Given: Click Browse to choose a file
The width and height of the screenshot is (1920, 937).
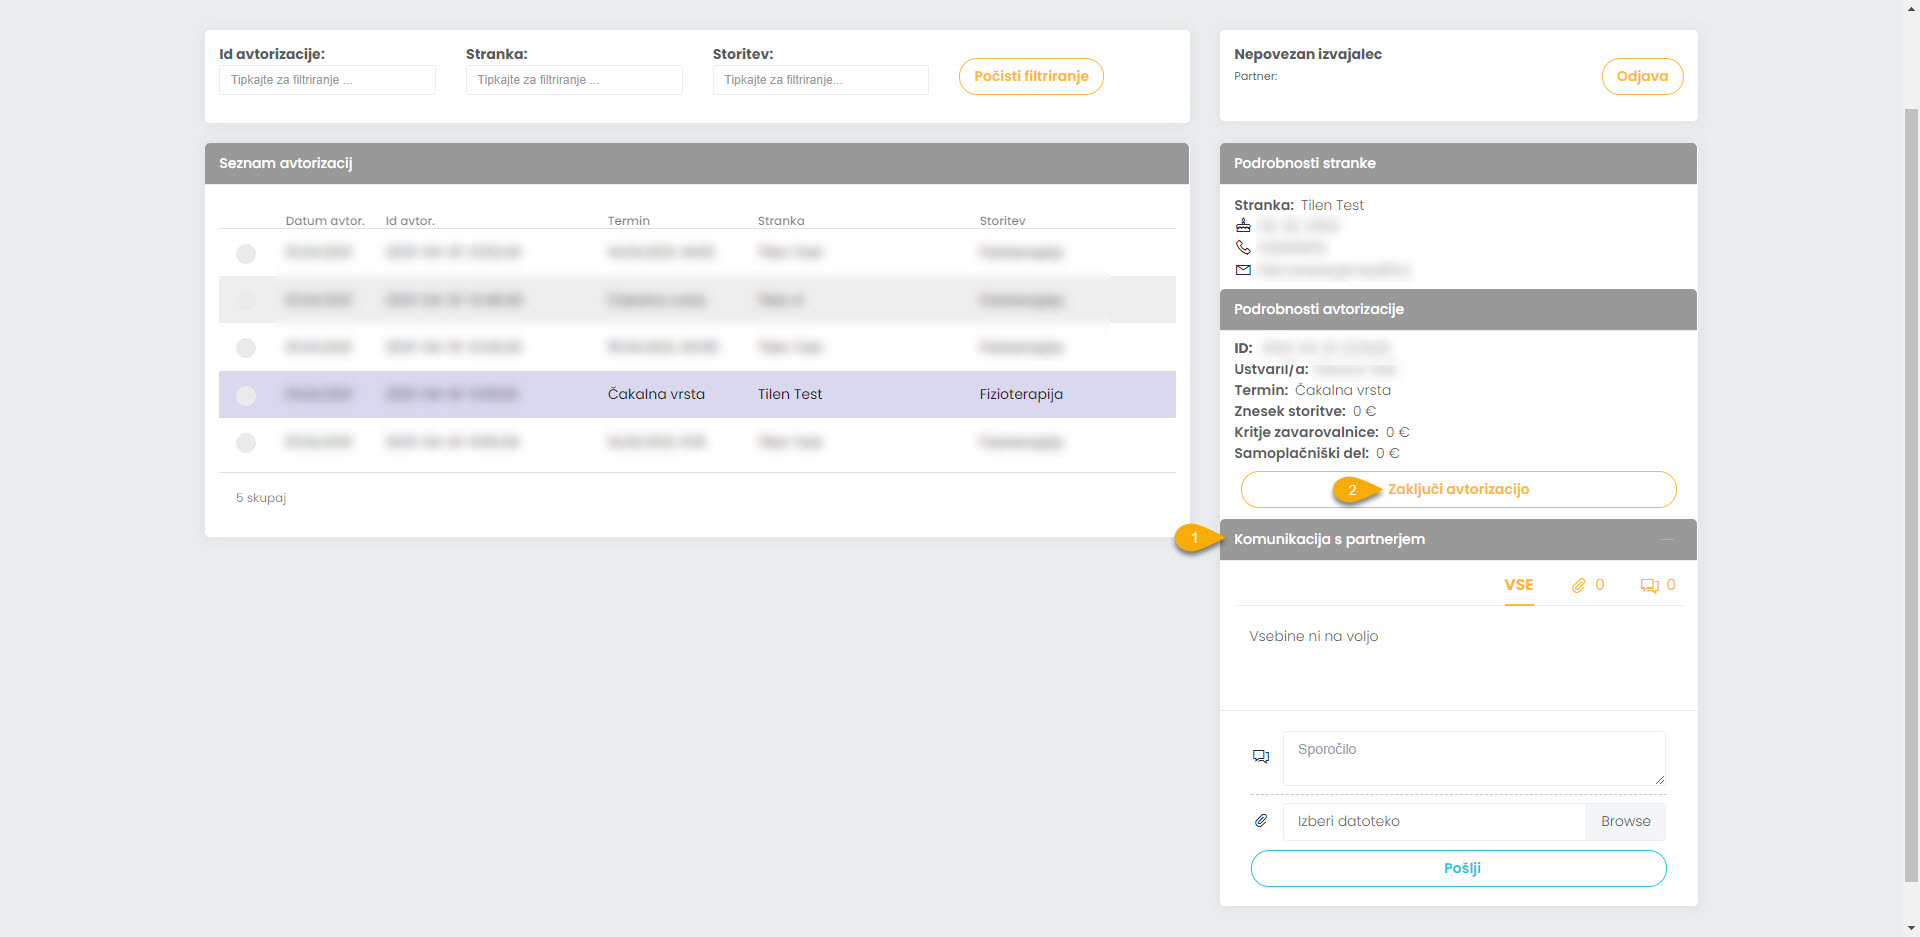Looking at the screenshot, I should coord(1625,821).
